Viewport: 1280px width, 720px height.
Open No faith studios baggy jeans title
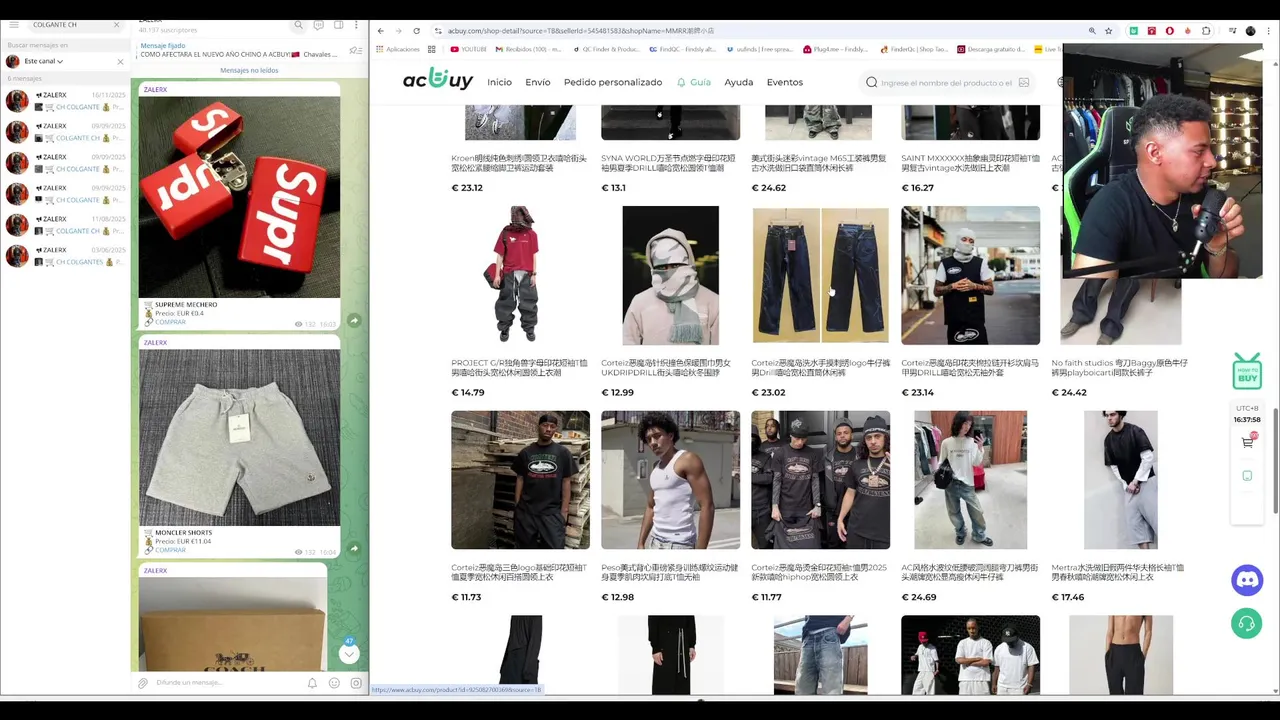tap(1120, 368)
